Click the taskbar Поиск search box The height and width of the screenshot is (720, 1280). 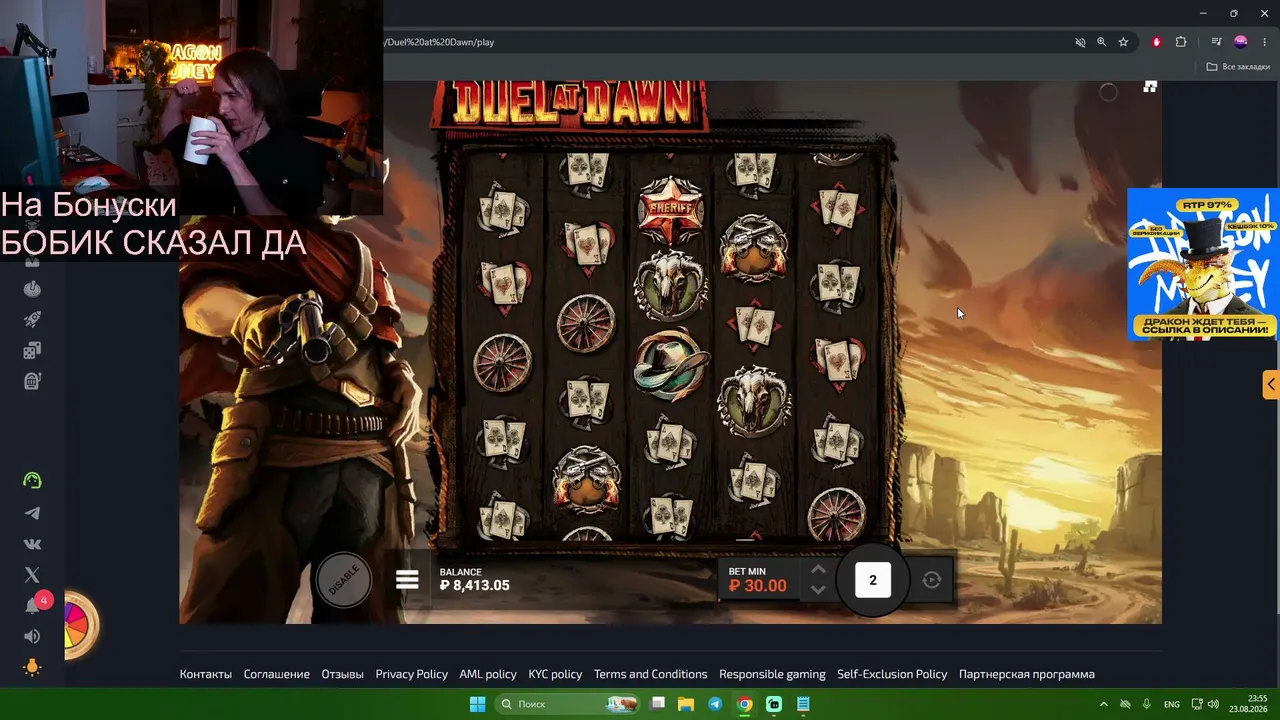click(x=568, y=704)
